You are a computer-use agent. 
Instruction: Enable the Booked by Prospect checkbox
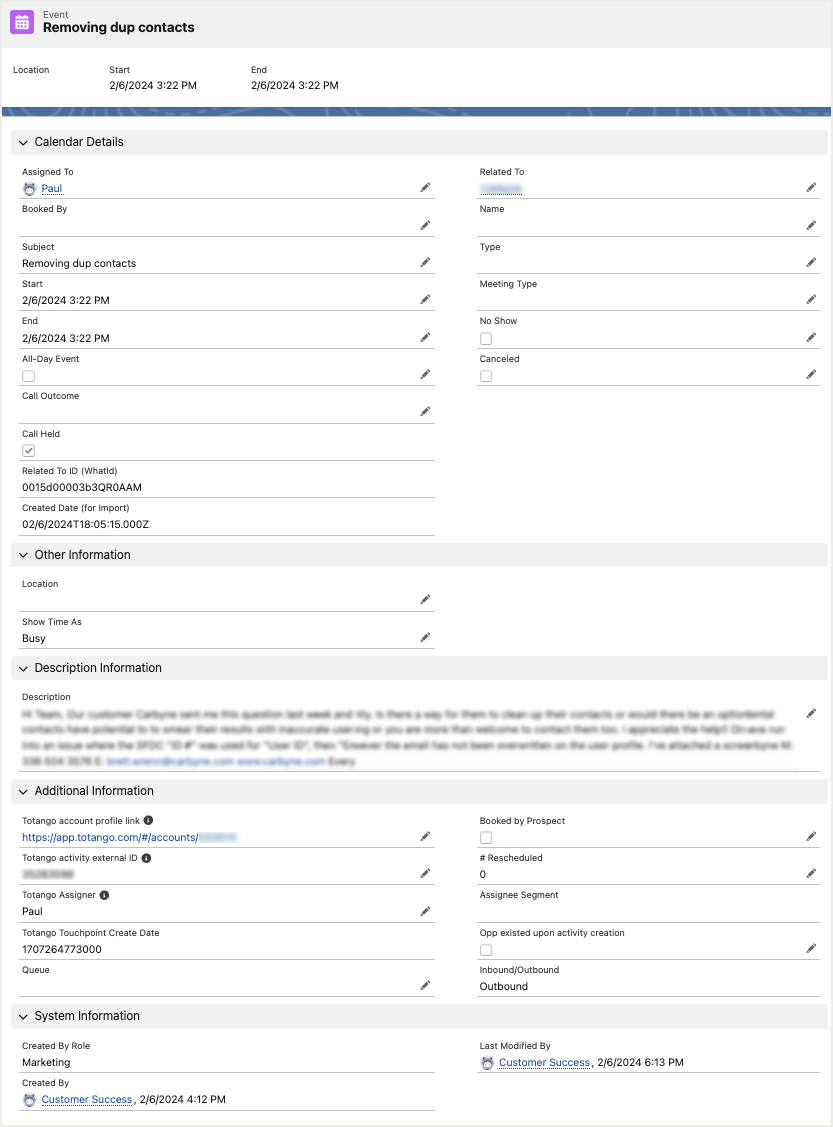(x=486, y=837)
